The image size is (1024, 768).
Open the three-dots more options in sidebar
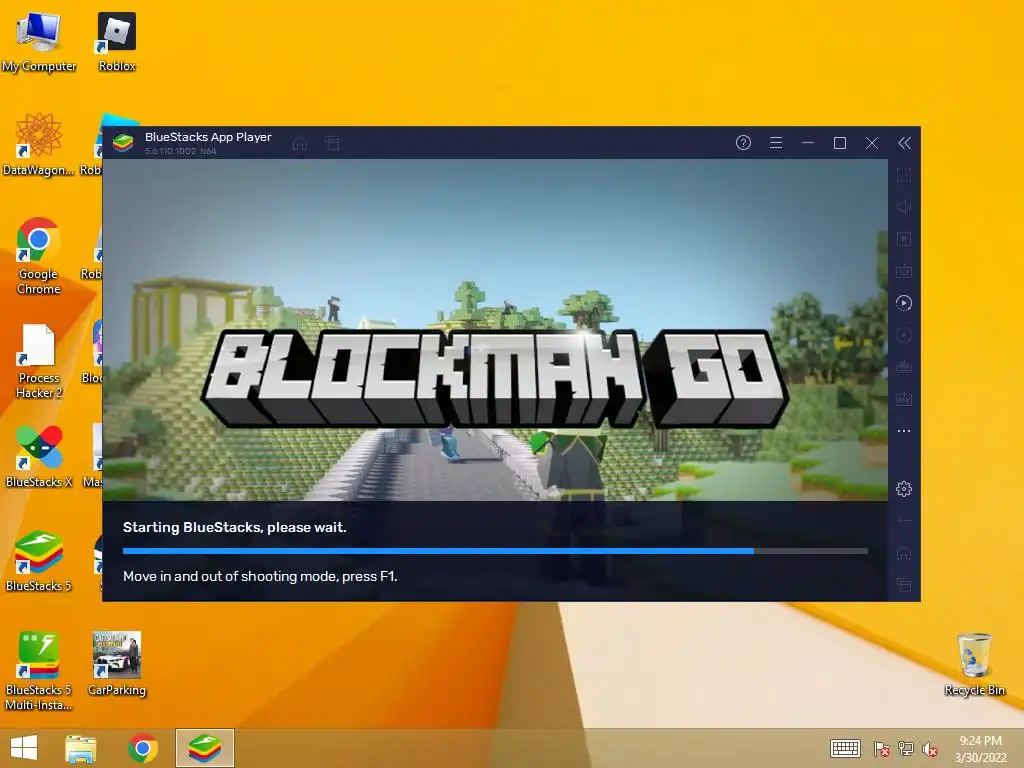(x=904, y=431)
